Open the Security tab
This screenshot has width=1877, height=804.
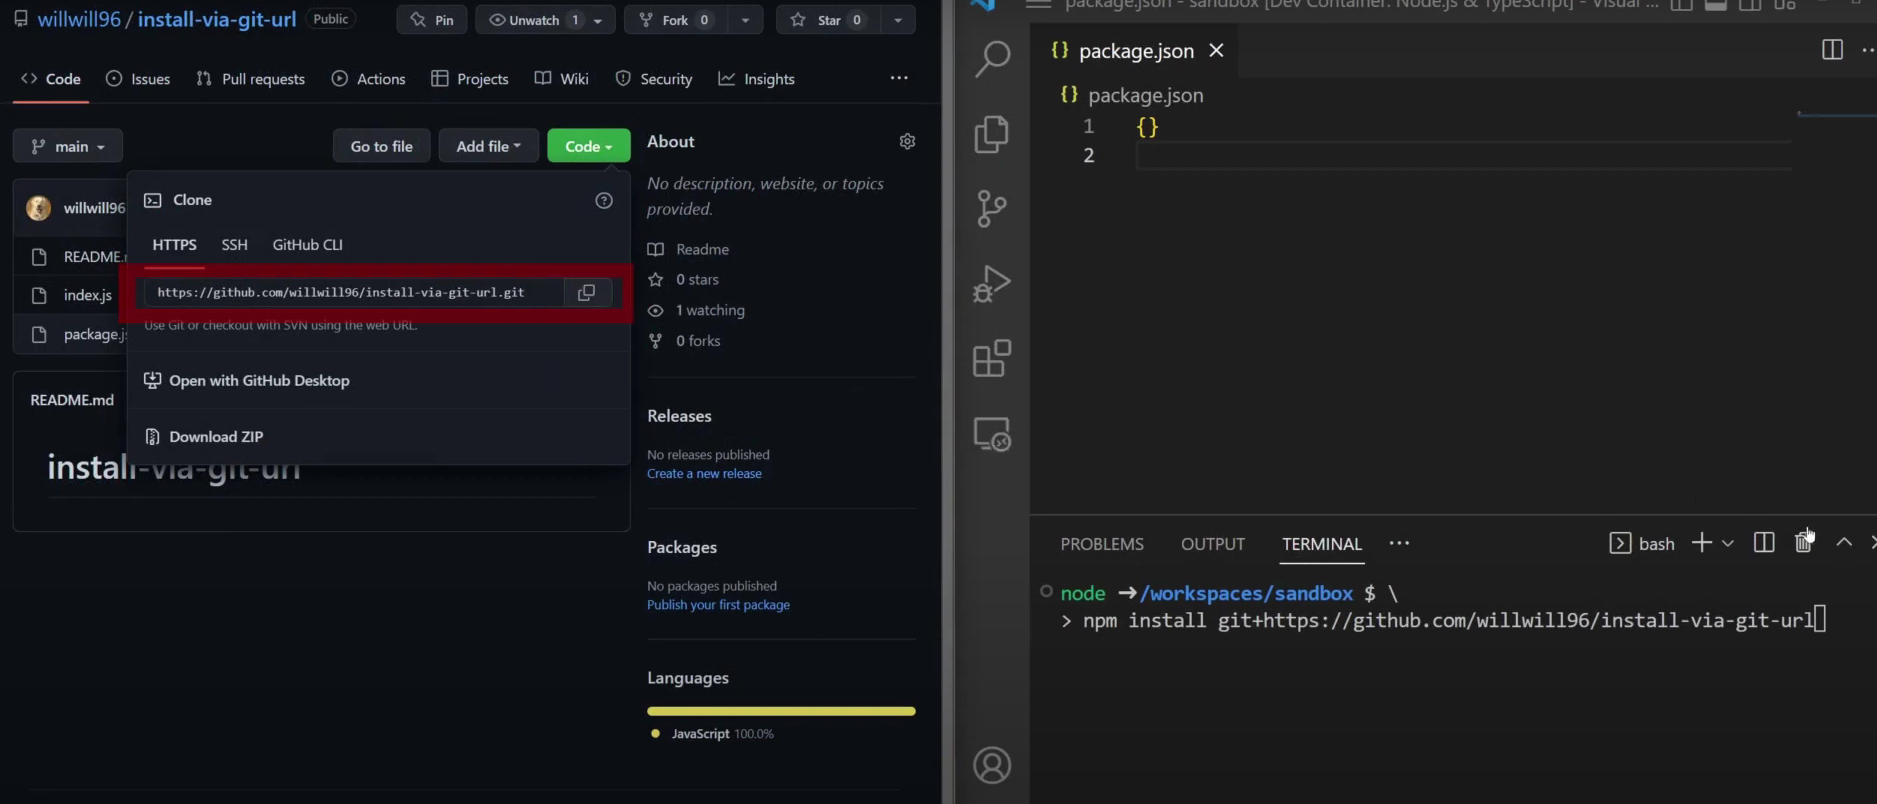(654, 79)
